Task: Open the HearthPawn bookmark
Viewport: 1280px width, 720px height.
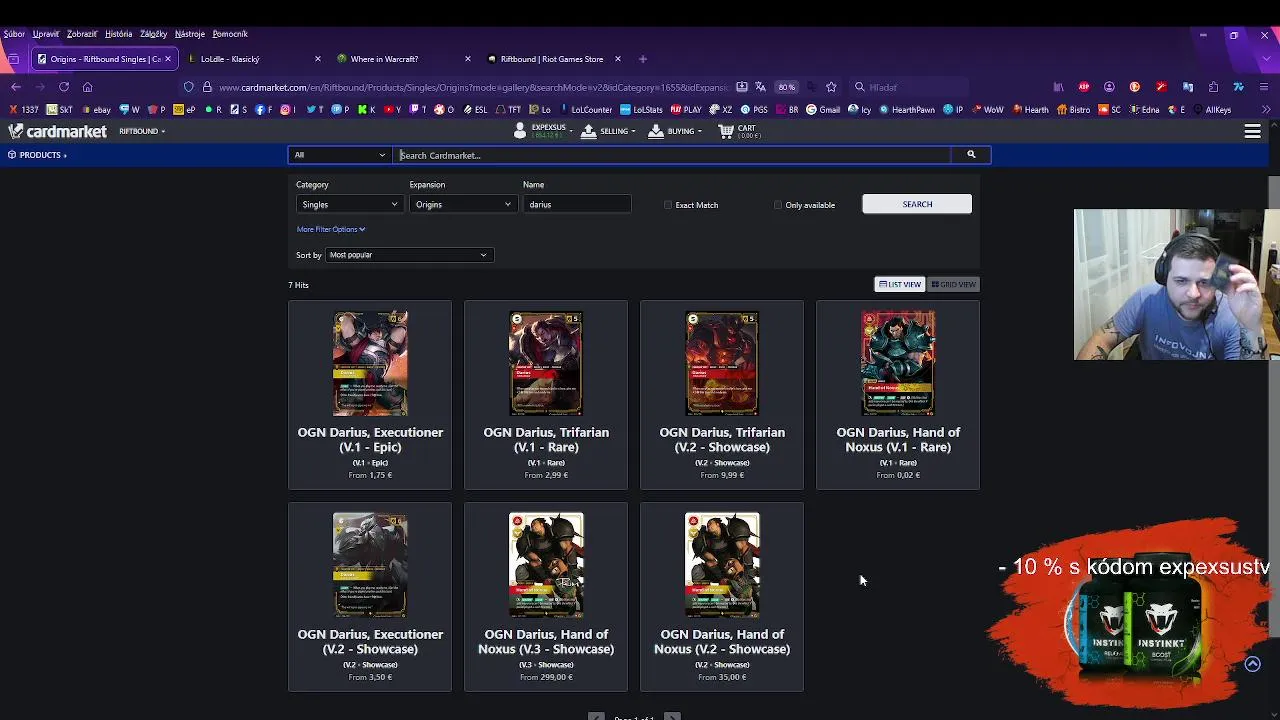Action: coord(907,110)
